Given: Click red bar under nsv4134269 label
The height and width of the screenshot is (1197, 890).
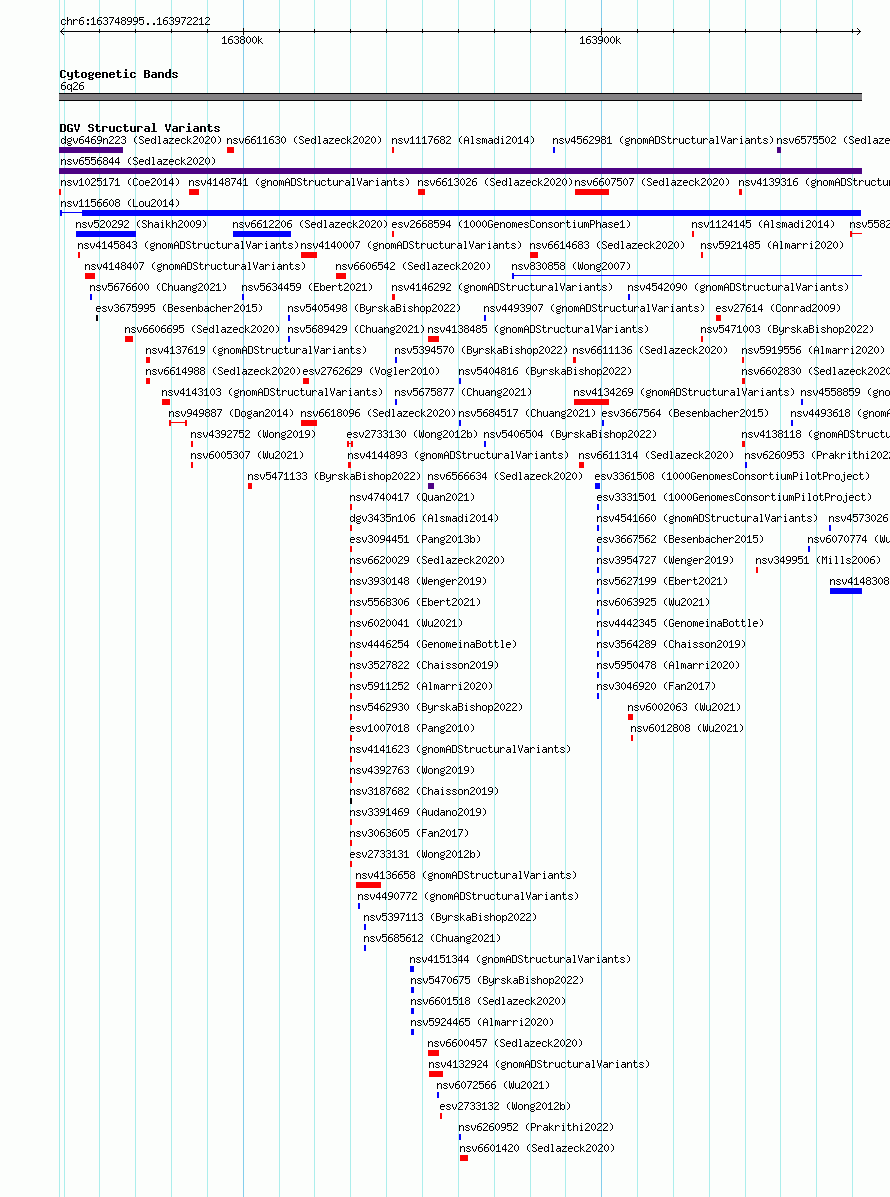Looking at the screenshot, I should (x=592, y=402).
